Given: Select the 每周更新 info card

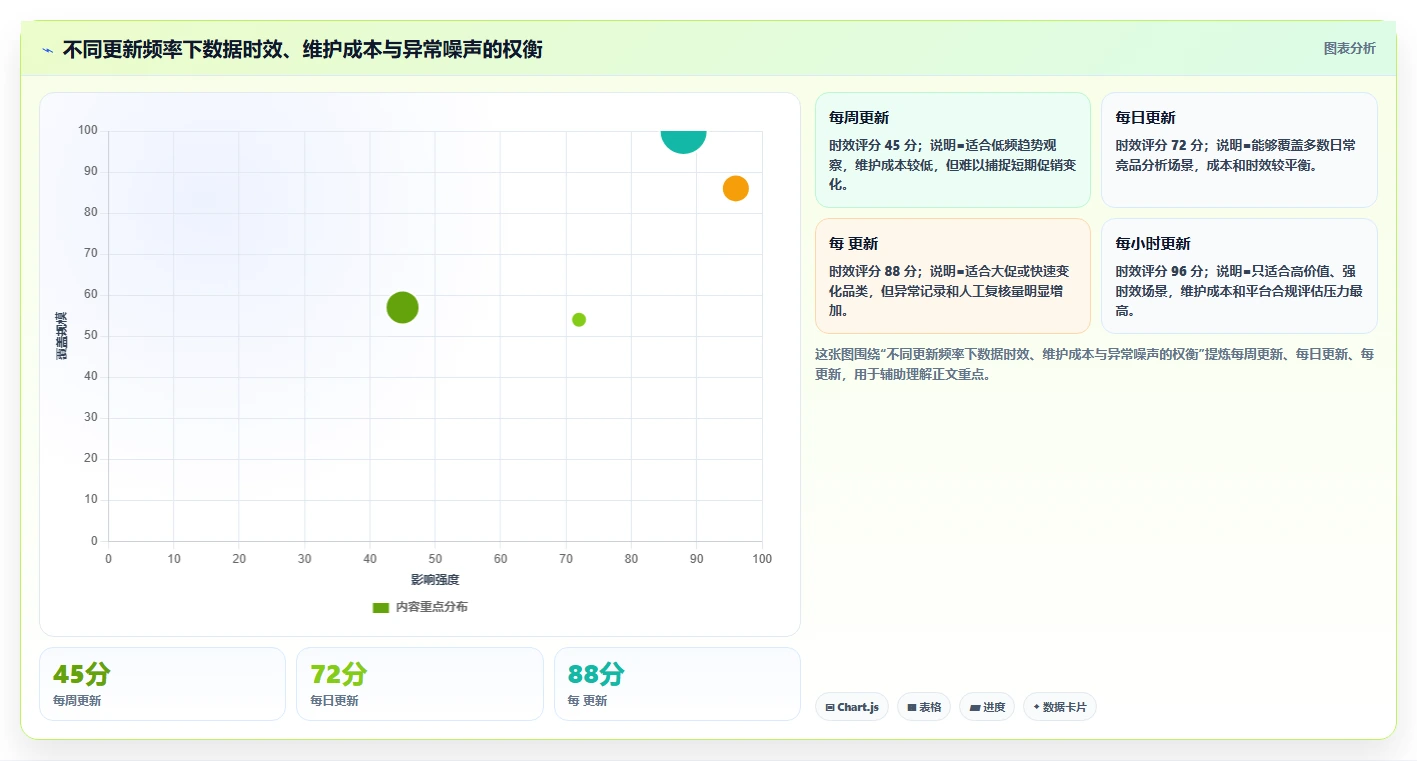Looking at the screenshot, I should 953,150.
